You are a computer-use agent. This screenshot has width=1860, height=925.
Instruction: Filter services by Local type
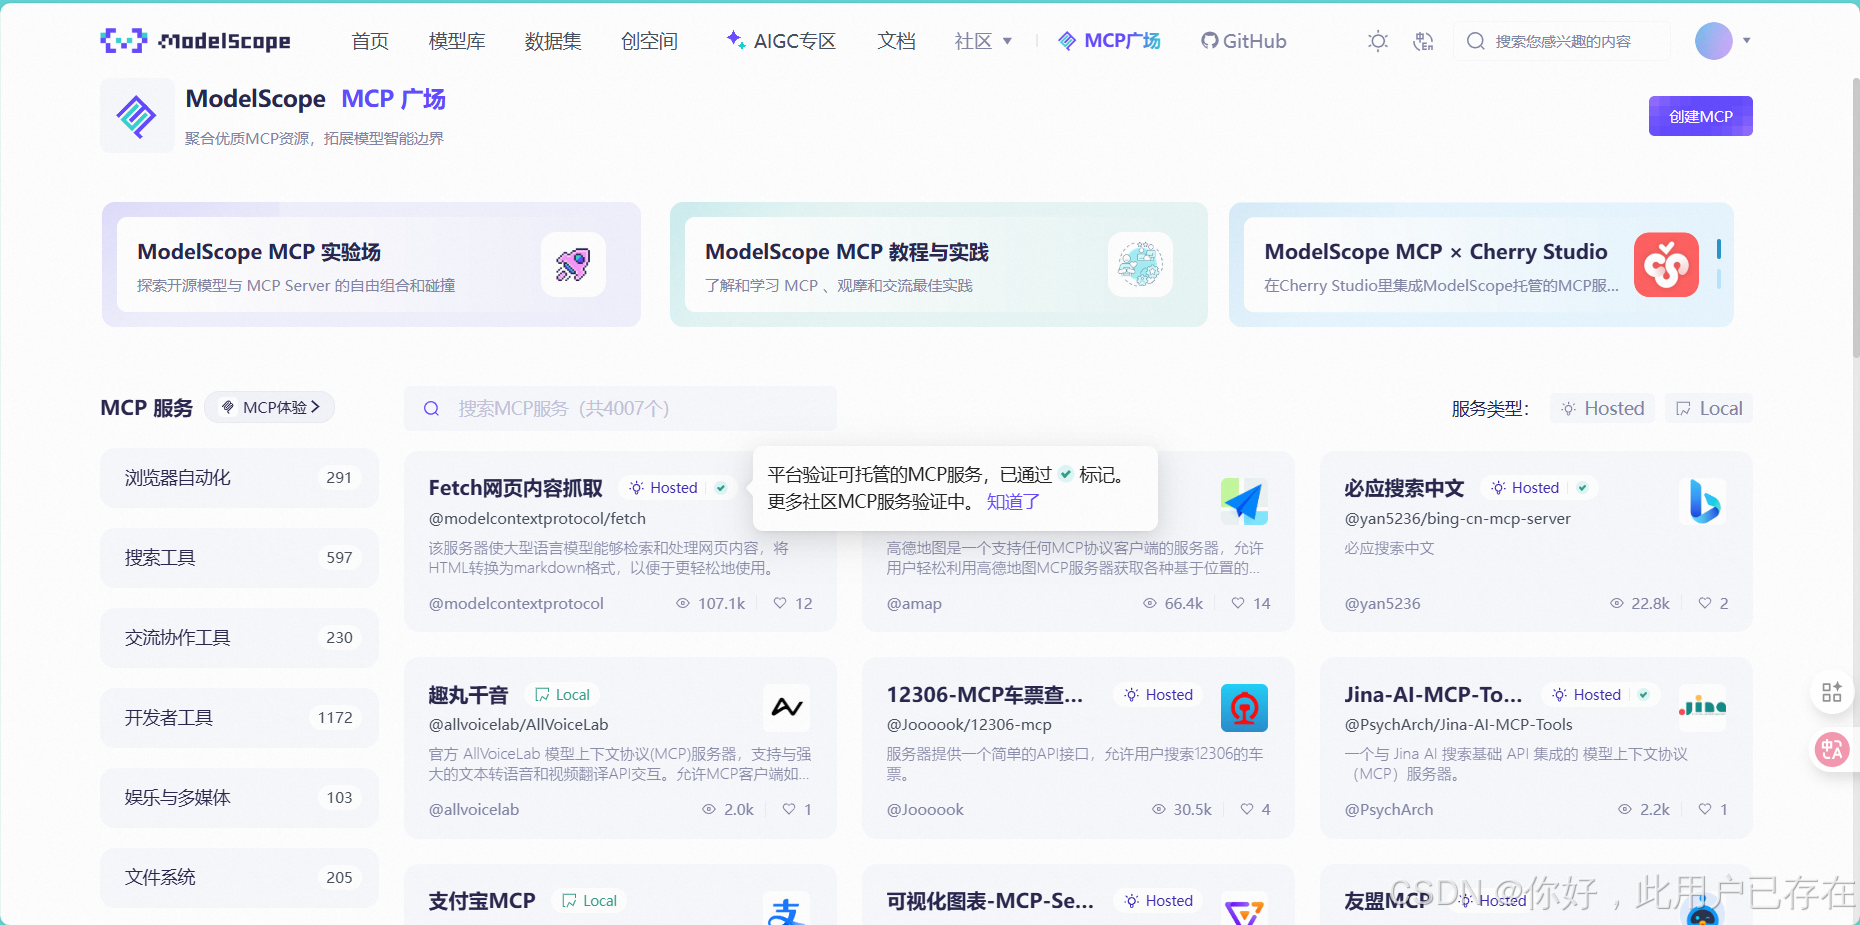[x=1709, y=408]
